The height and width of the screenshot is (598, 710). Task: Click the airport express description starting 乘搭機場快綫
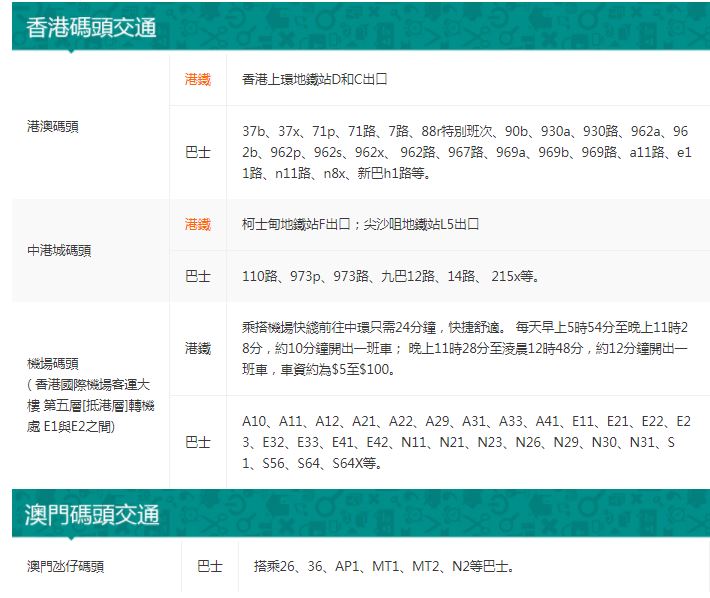[x=466, y=348]
